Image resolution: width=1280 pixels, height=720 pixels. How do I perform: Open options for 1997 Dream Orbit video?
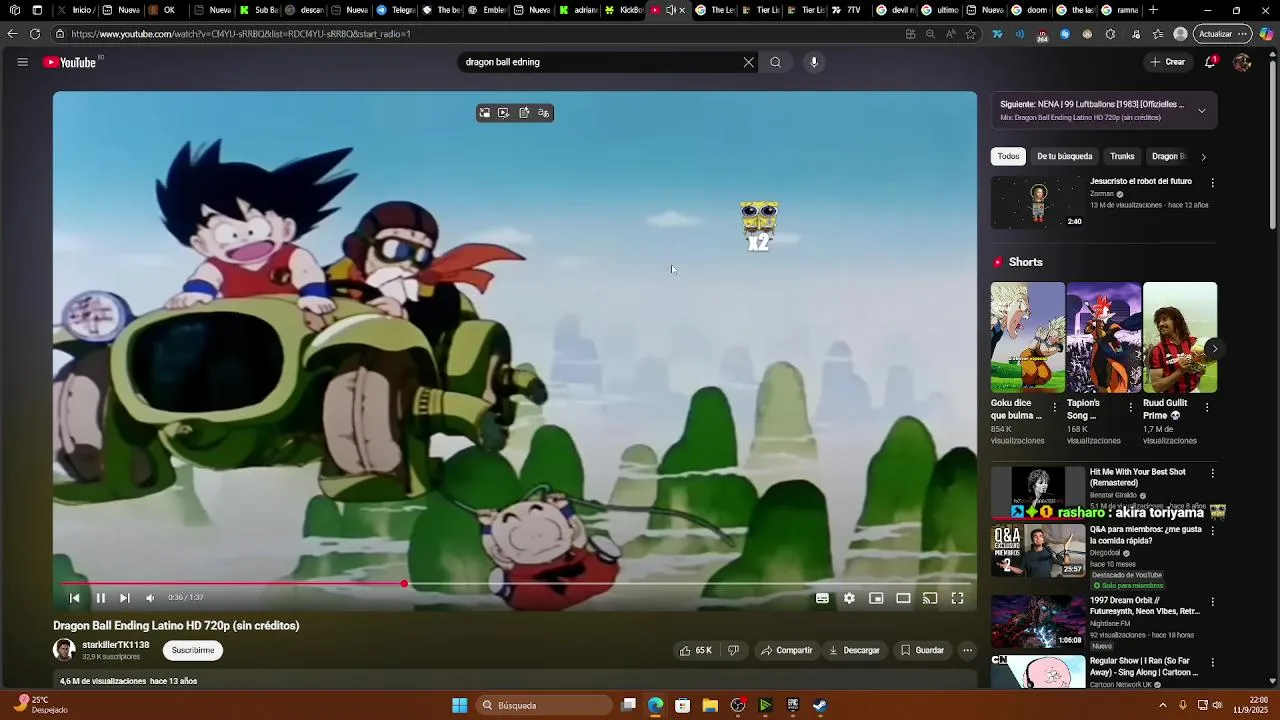pyautogui.click(x=1212, y=602)
